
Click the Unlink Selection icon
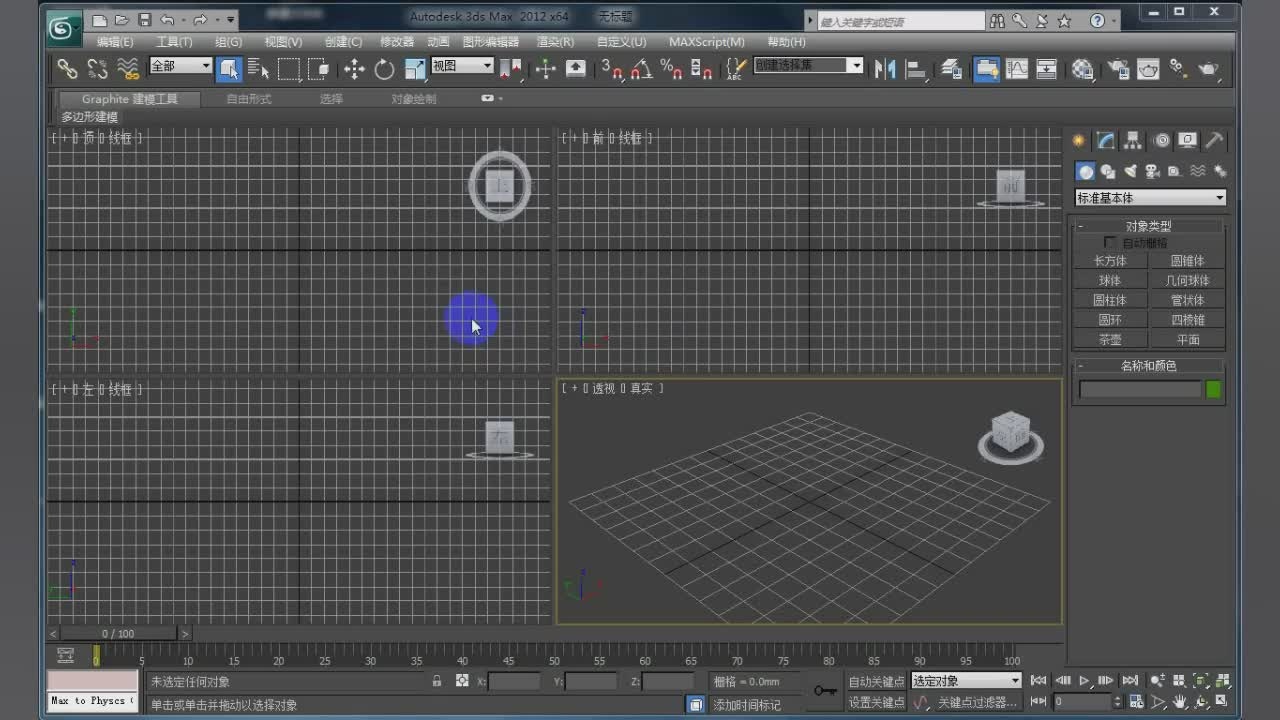[x=97, y=68]
